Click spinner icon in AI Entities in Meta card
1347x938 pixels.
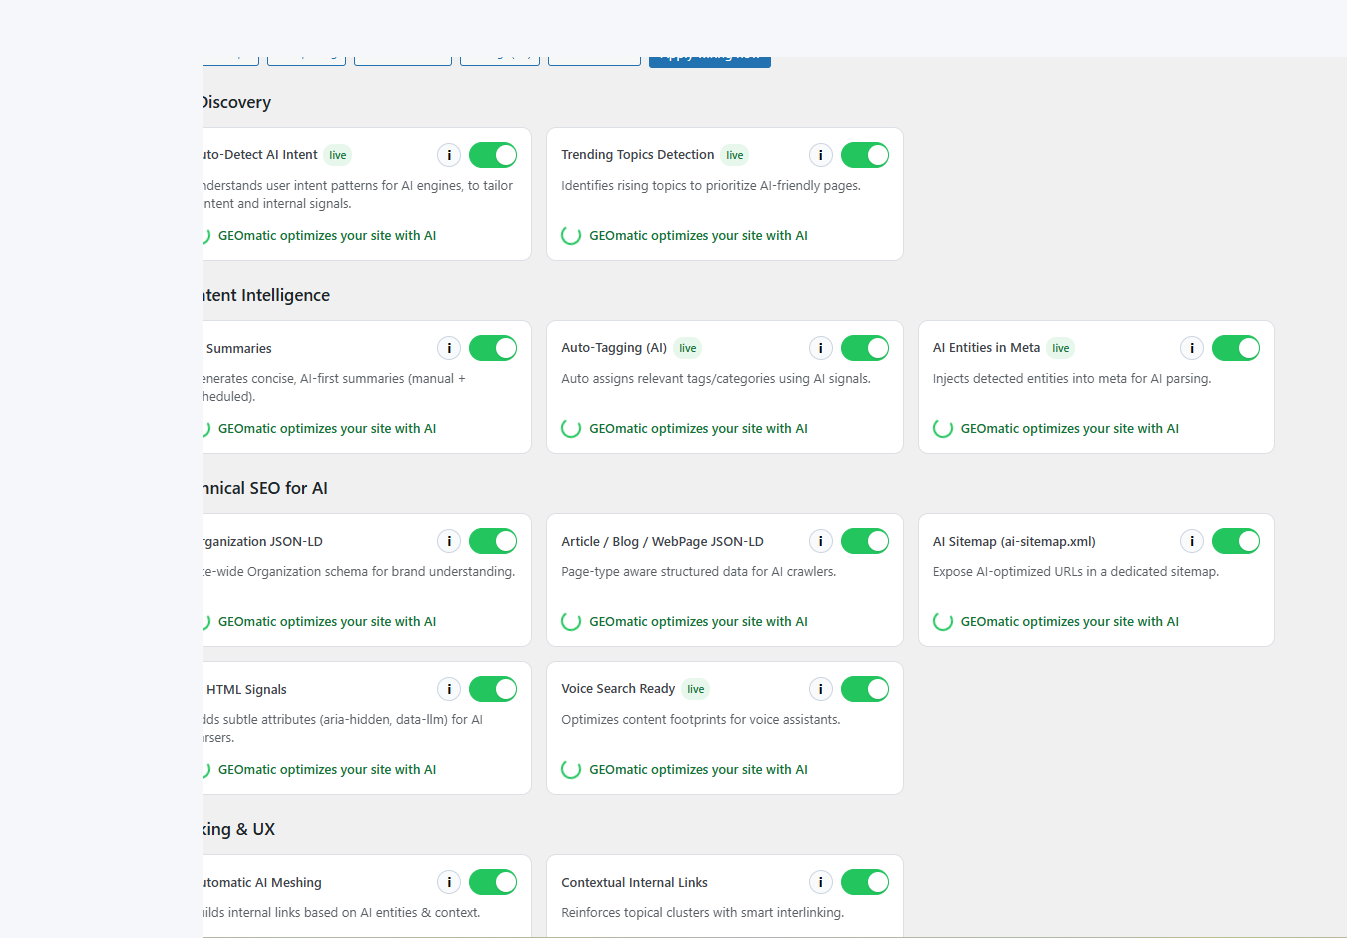[943, 429]
